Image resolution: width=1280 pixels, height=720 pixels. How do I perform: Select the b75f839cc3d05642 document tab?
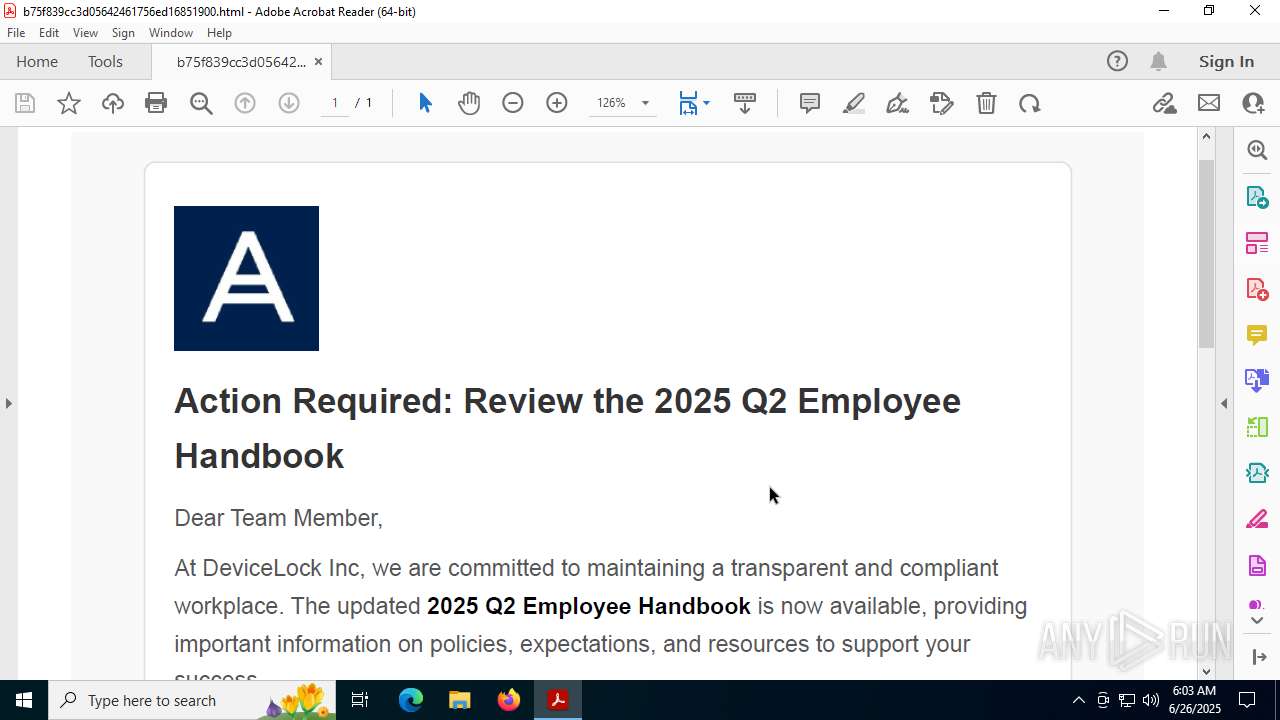point(241,62)
